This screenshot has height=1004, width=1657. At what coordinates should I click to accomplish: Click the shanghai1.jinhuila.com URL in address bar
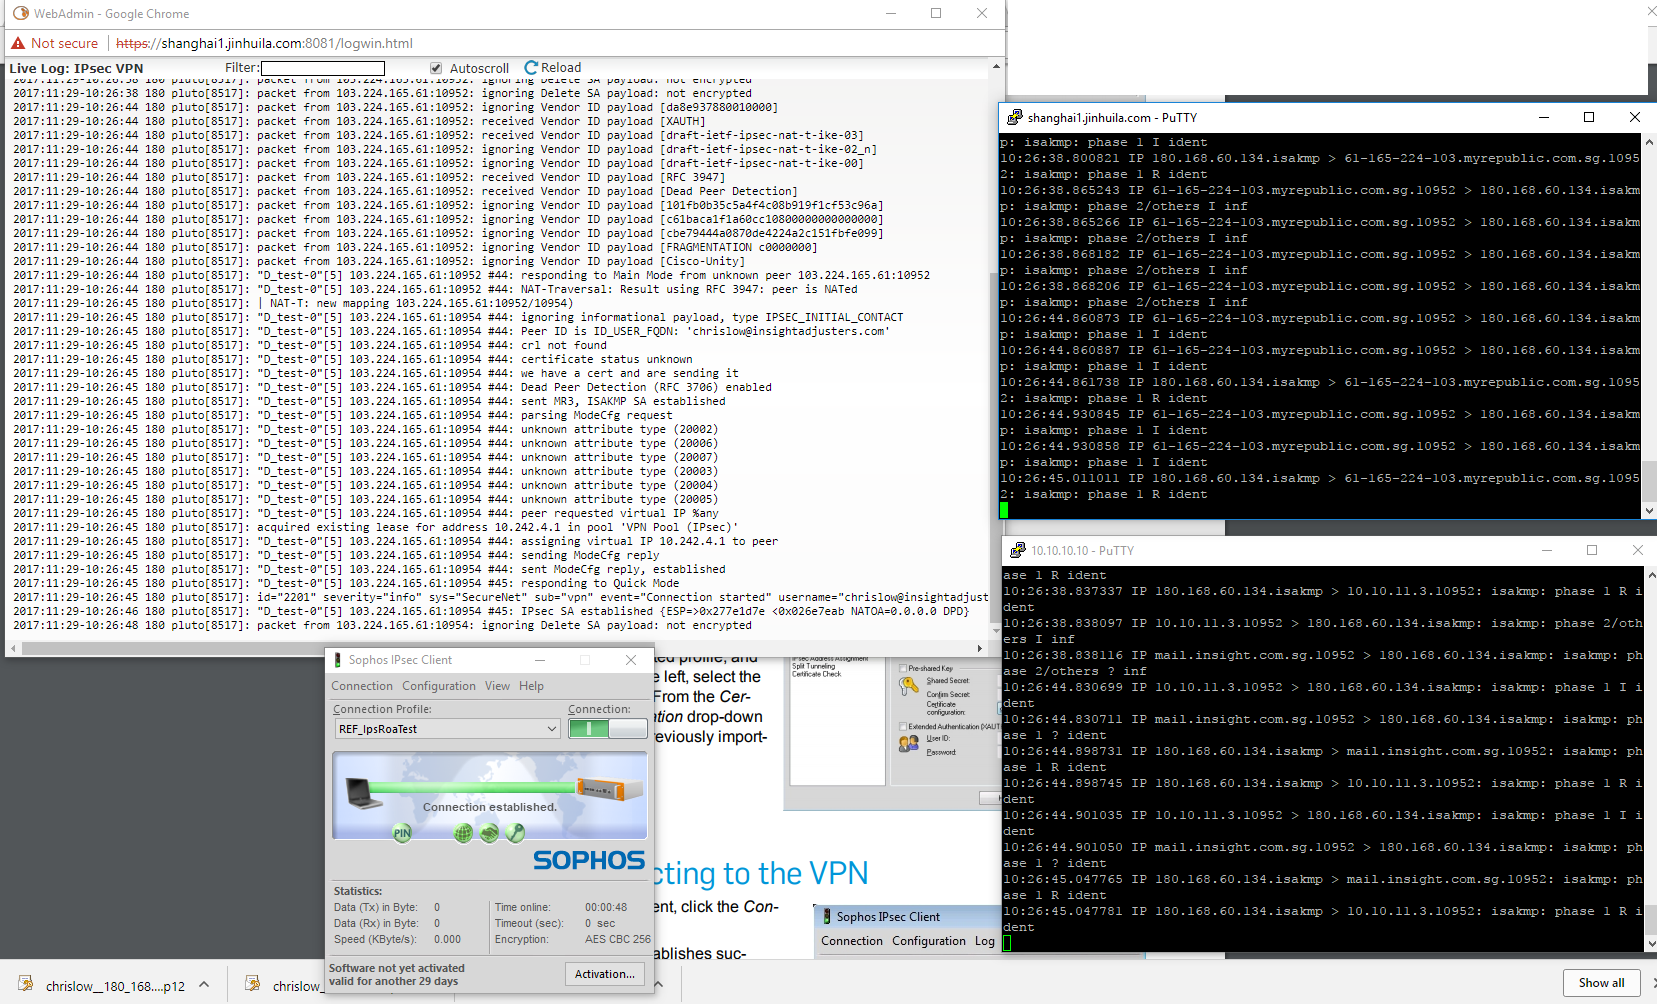264,43
